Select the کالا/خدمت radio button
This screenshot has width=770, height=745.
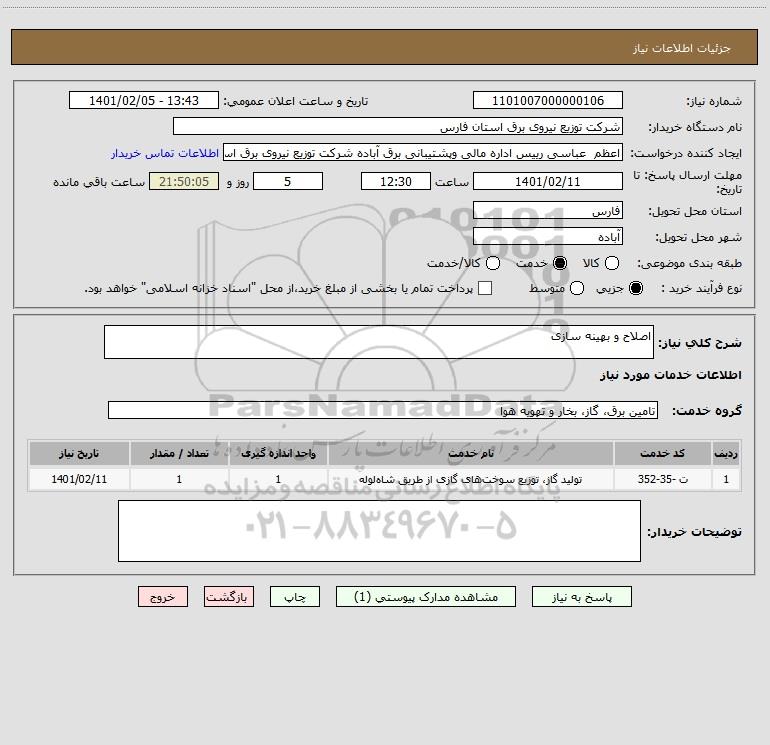[493, 263]
